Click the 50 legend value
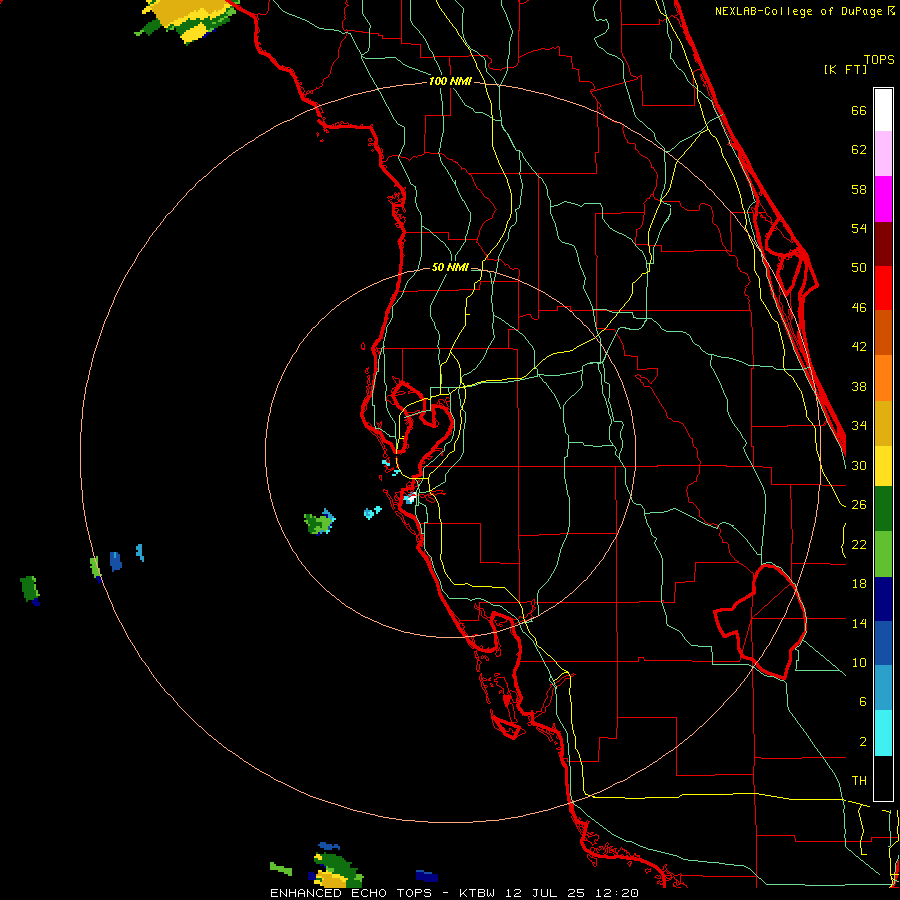 [x=859, y=267]
